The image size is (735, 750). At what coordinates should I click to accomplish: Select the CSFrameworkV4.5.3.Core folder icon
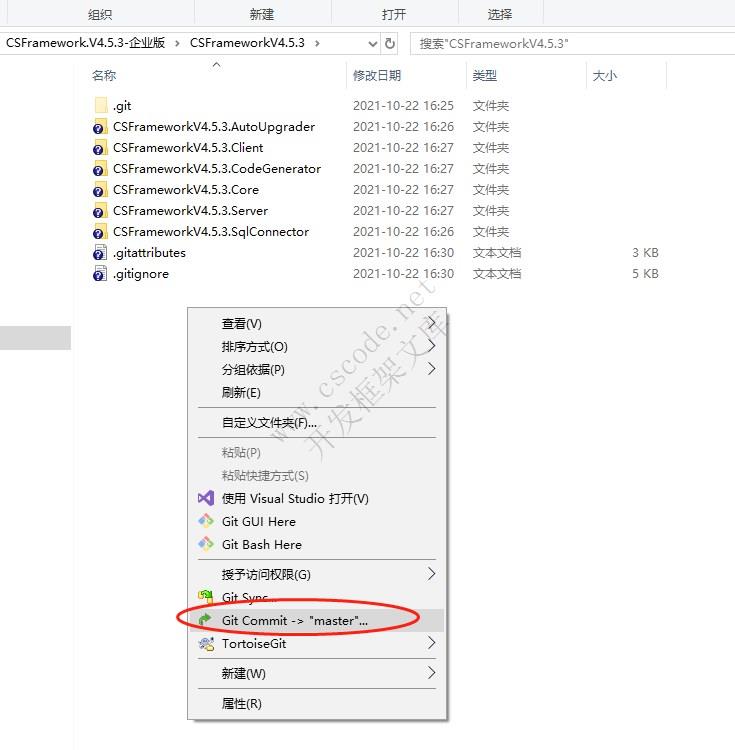100,189
